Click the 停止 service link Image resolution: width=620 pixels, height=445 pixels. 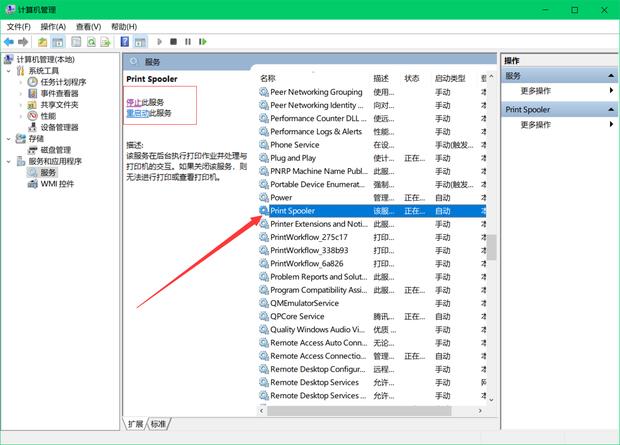(x=133, y=102)
